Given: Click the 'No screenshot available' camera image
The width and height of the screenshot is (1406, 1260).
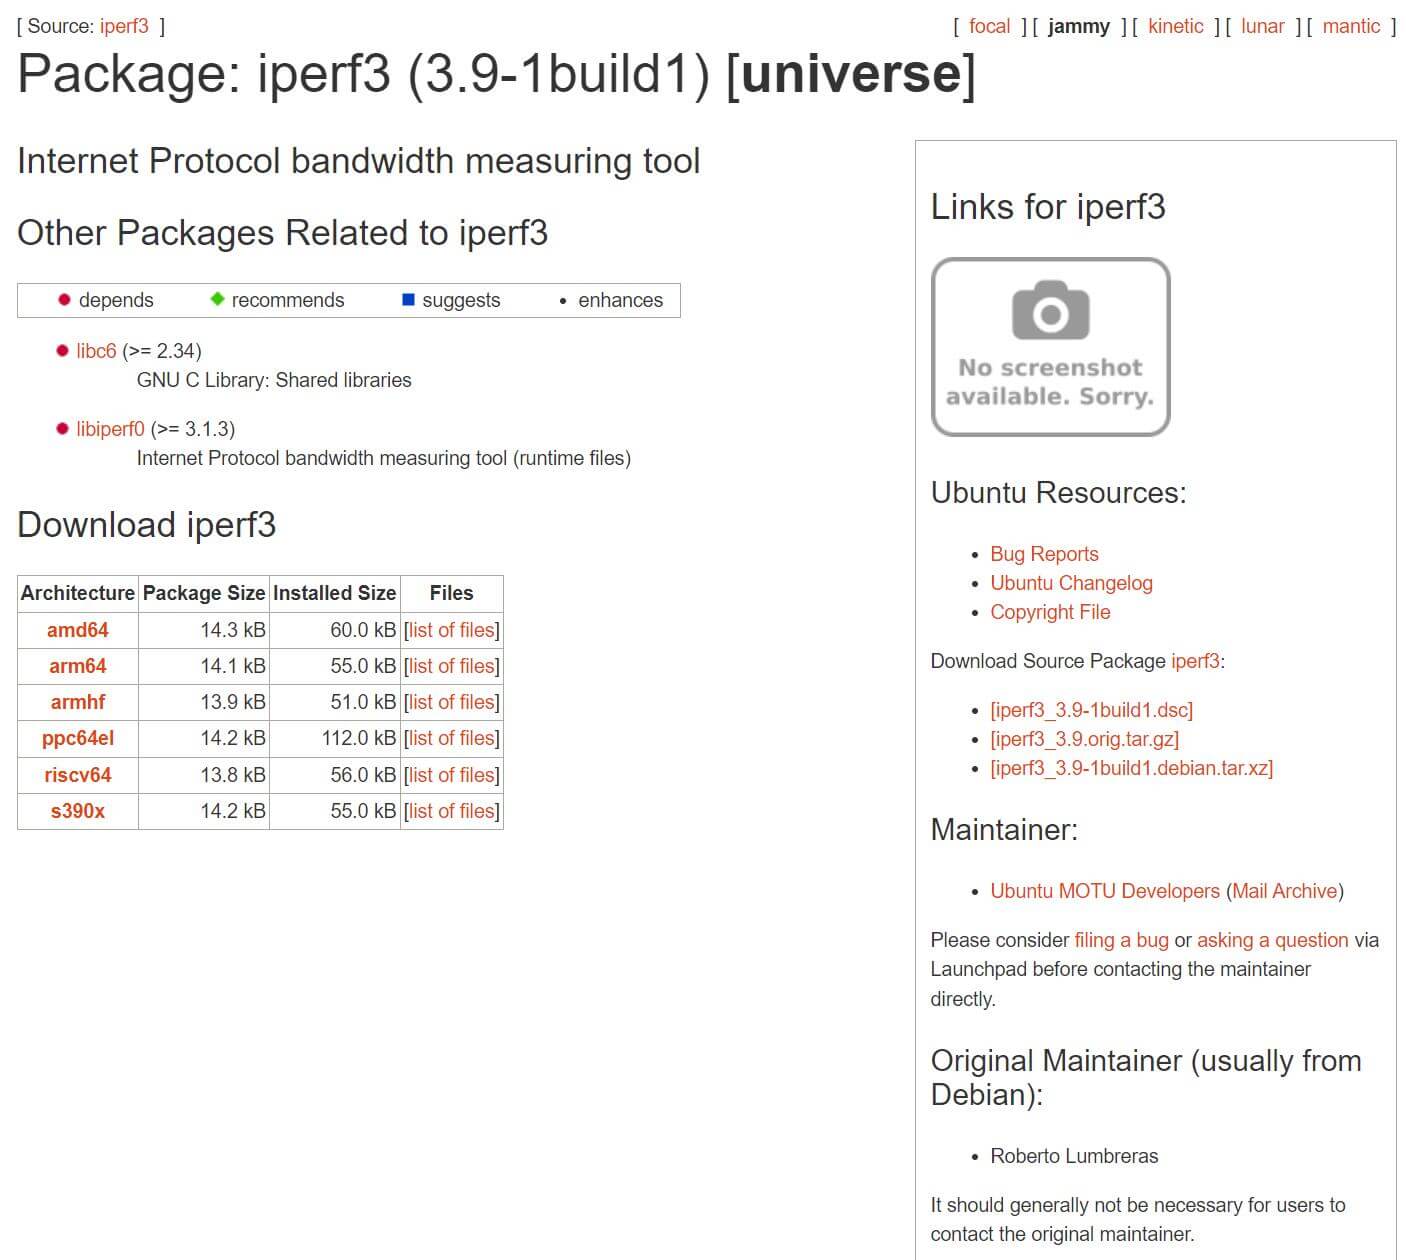Looking at the screenshot, I should tap(1050, 347).
